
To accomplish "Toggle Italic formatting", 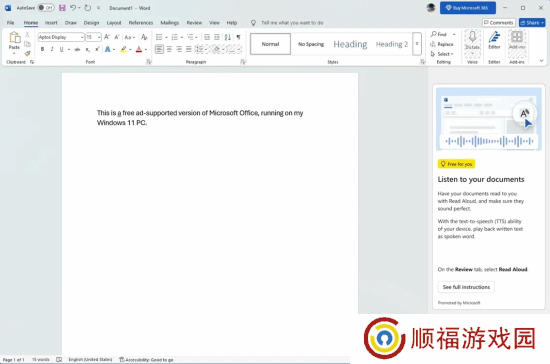I will click(52, 49).
